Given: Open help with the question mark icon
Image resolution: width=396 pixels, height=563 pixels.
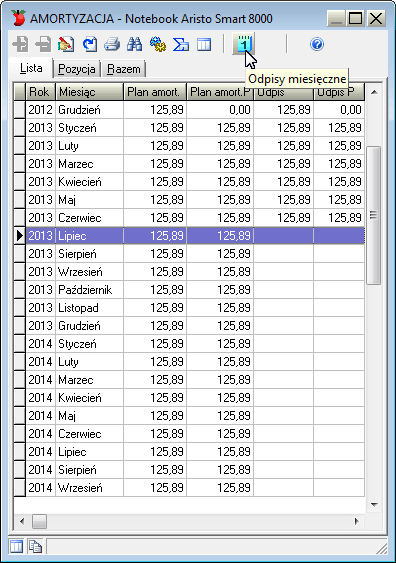Looking at the screenshot, I should (317, 44).
